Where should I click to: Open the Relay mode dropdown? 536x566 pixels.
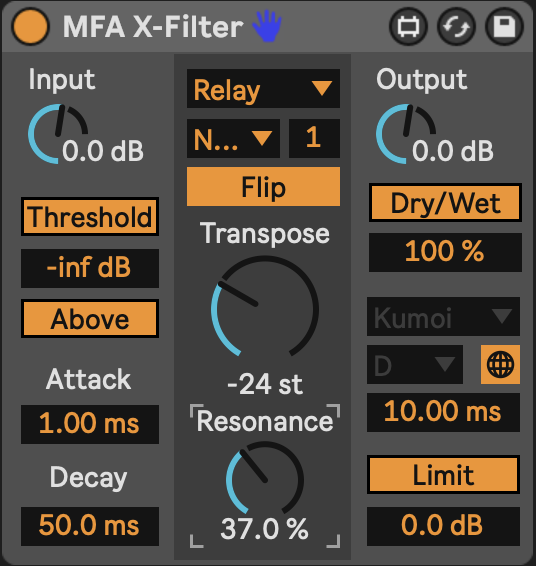[x=263, y=88]
